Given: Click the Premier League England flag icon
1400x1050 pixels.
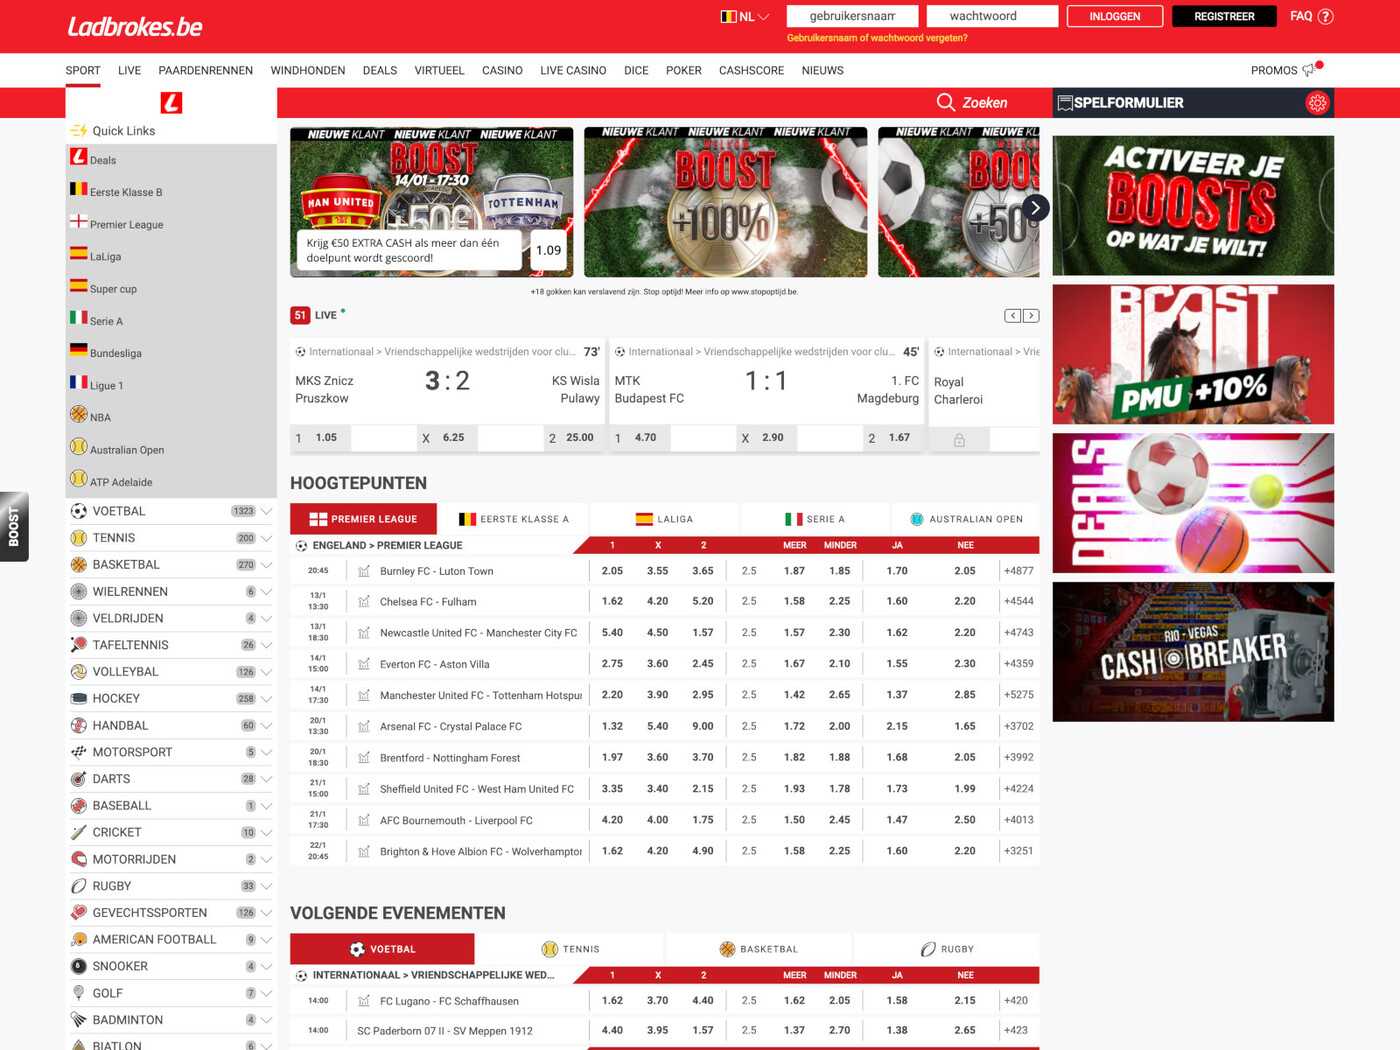Looking at the screenshot, I should [x=79, y=221].
